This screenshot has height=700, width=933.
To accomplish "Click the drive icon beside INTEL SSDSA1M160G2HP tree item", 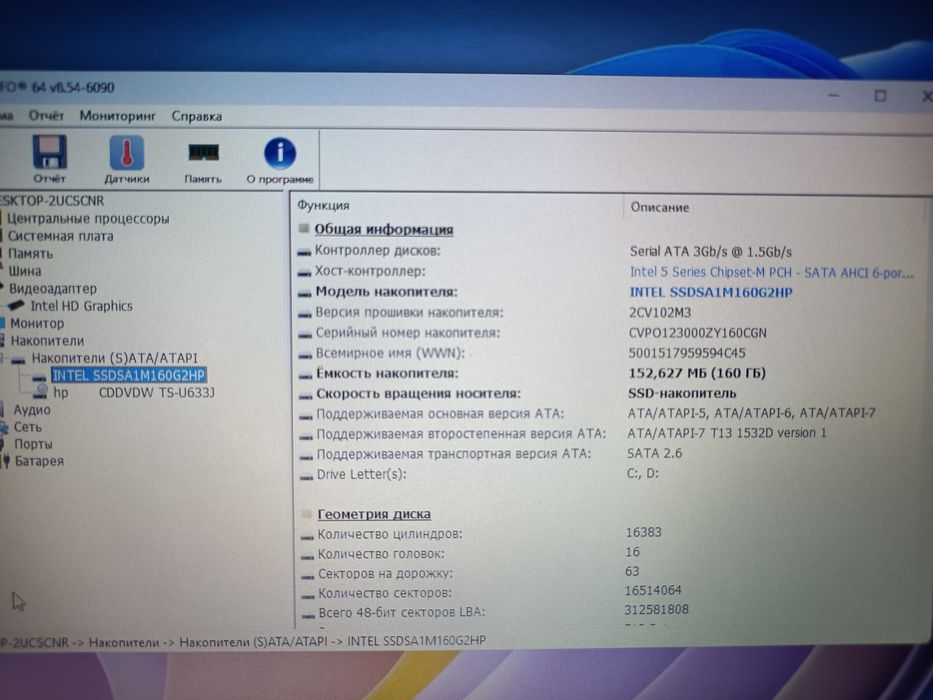I will pyautogui.click(x=40, y=377).
